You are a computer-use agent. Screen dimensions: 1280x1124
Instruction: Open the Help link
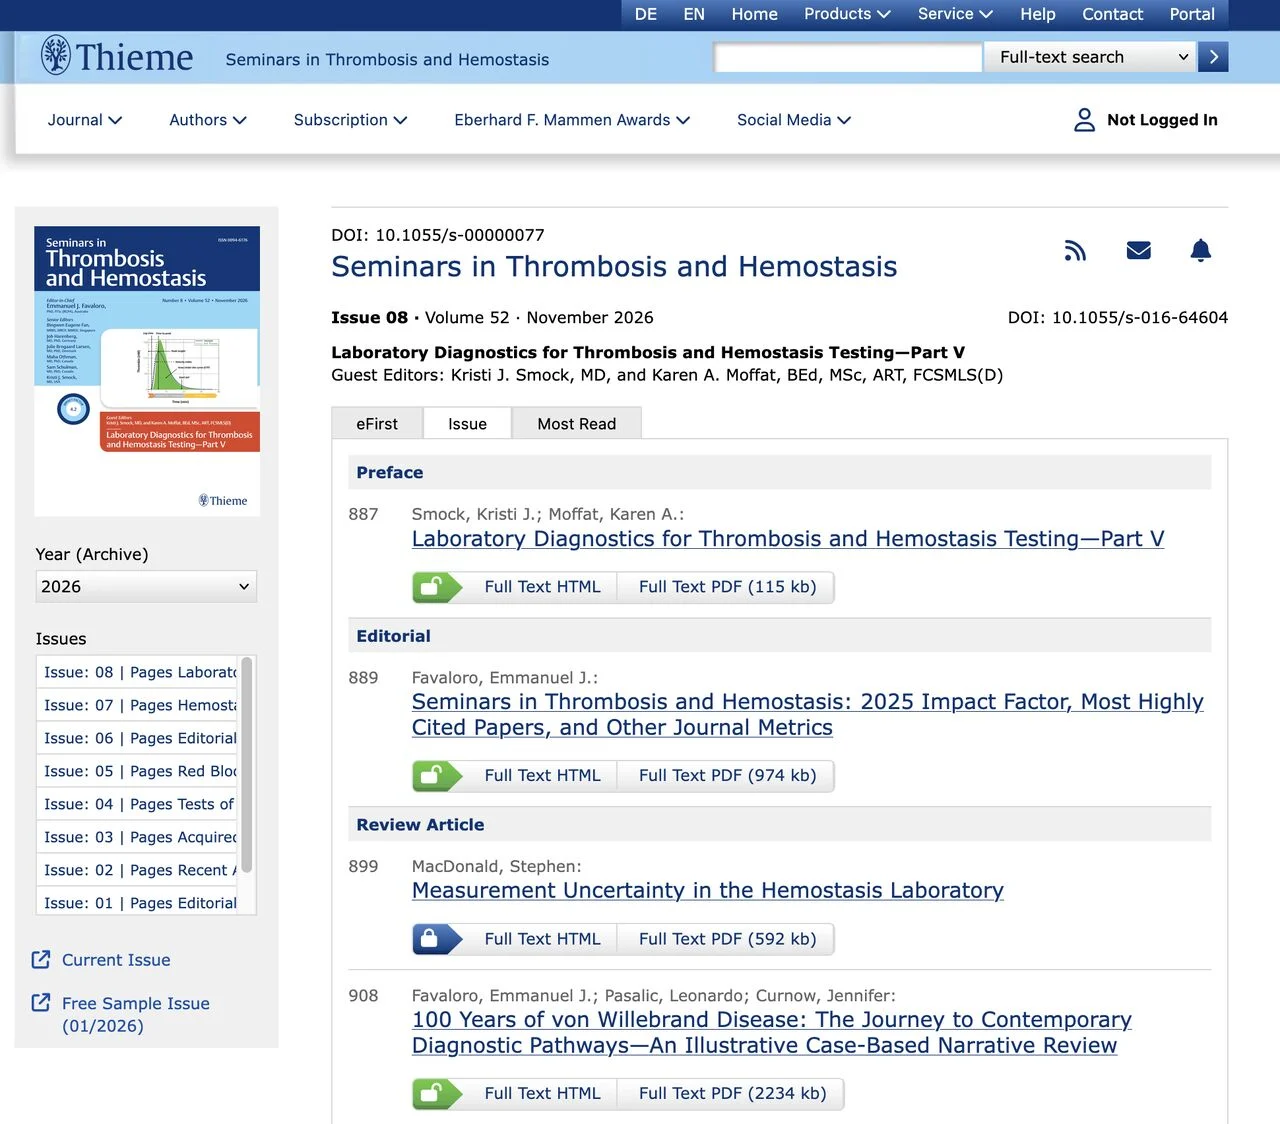[1038, 14]
